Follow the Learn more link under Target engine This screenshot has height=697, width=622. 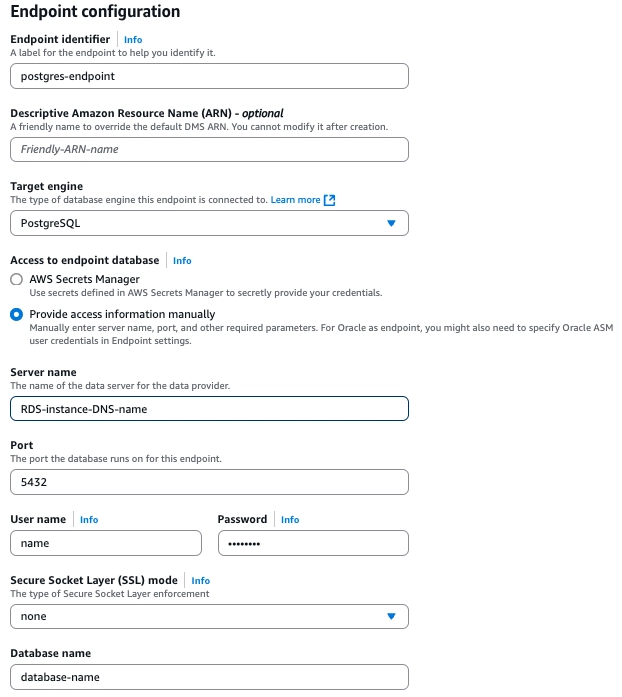coord(295,200)
